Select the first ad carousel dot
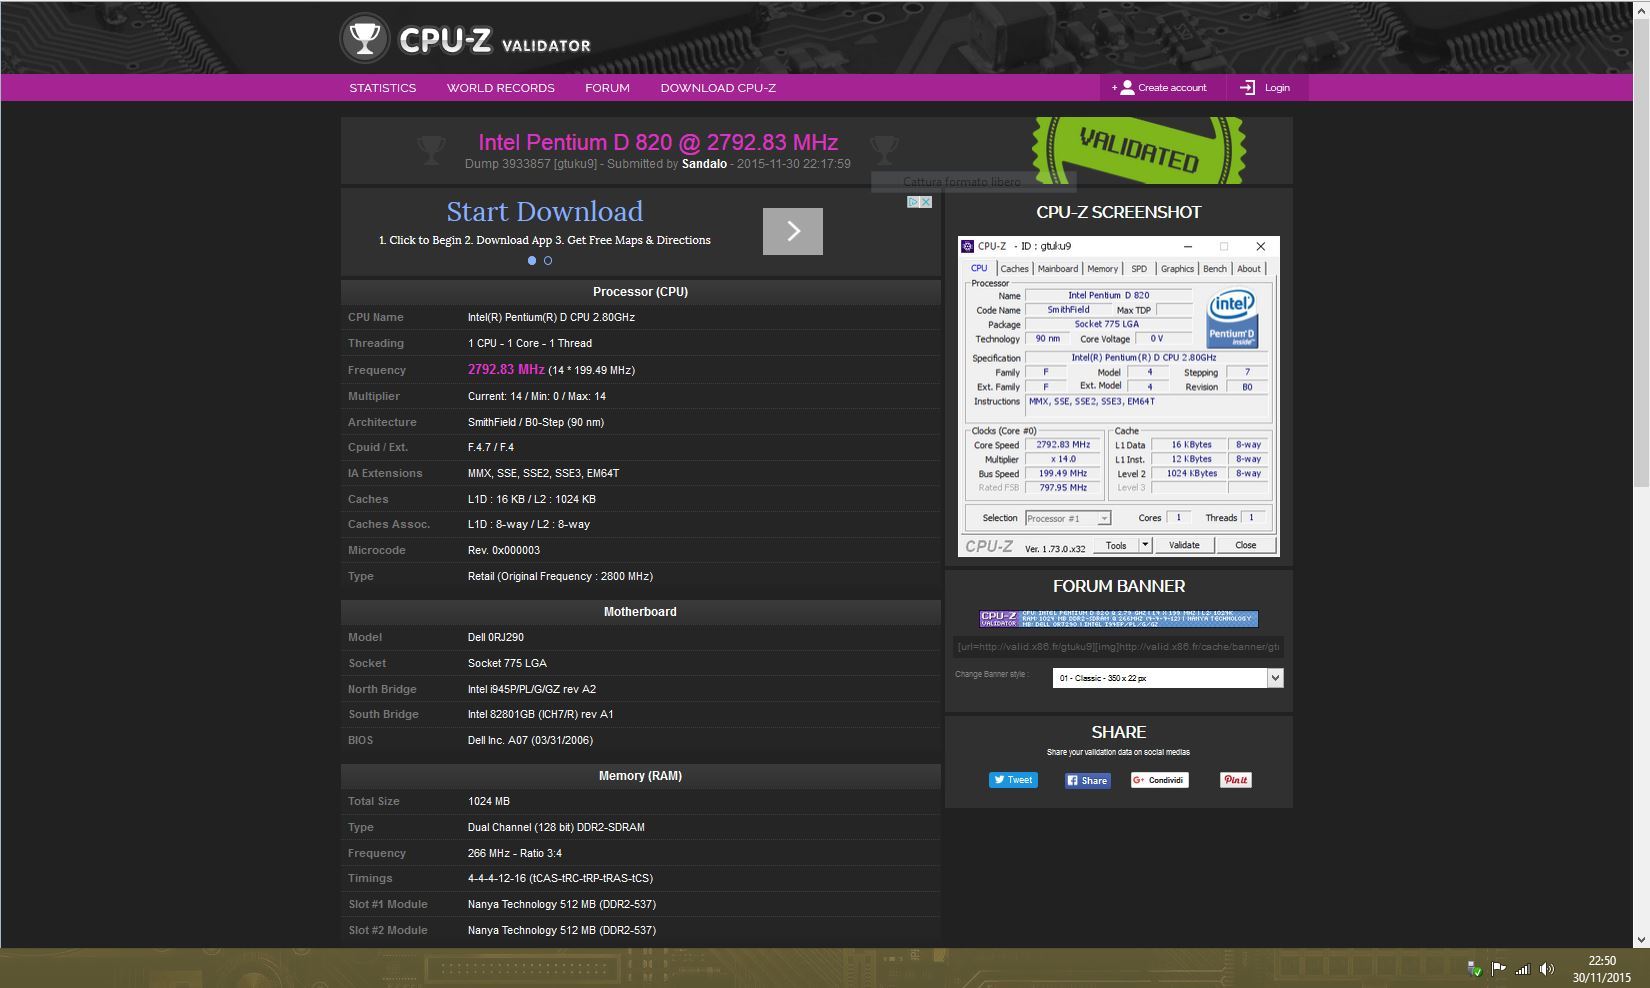Image resolution: width=1650 pixels, height=988 pixels. [532, 260]
